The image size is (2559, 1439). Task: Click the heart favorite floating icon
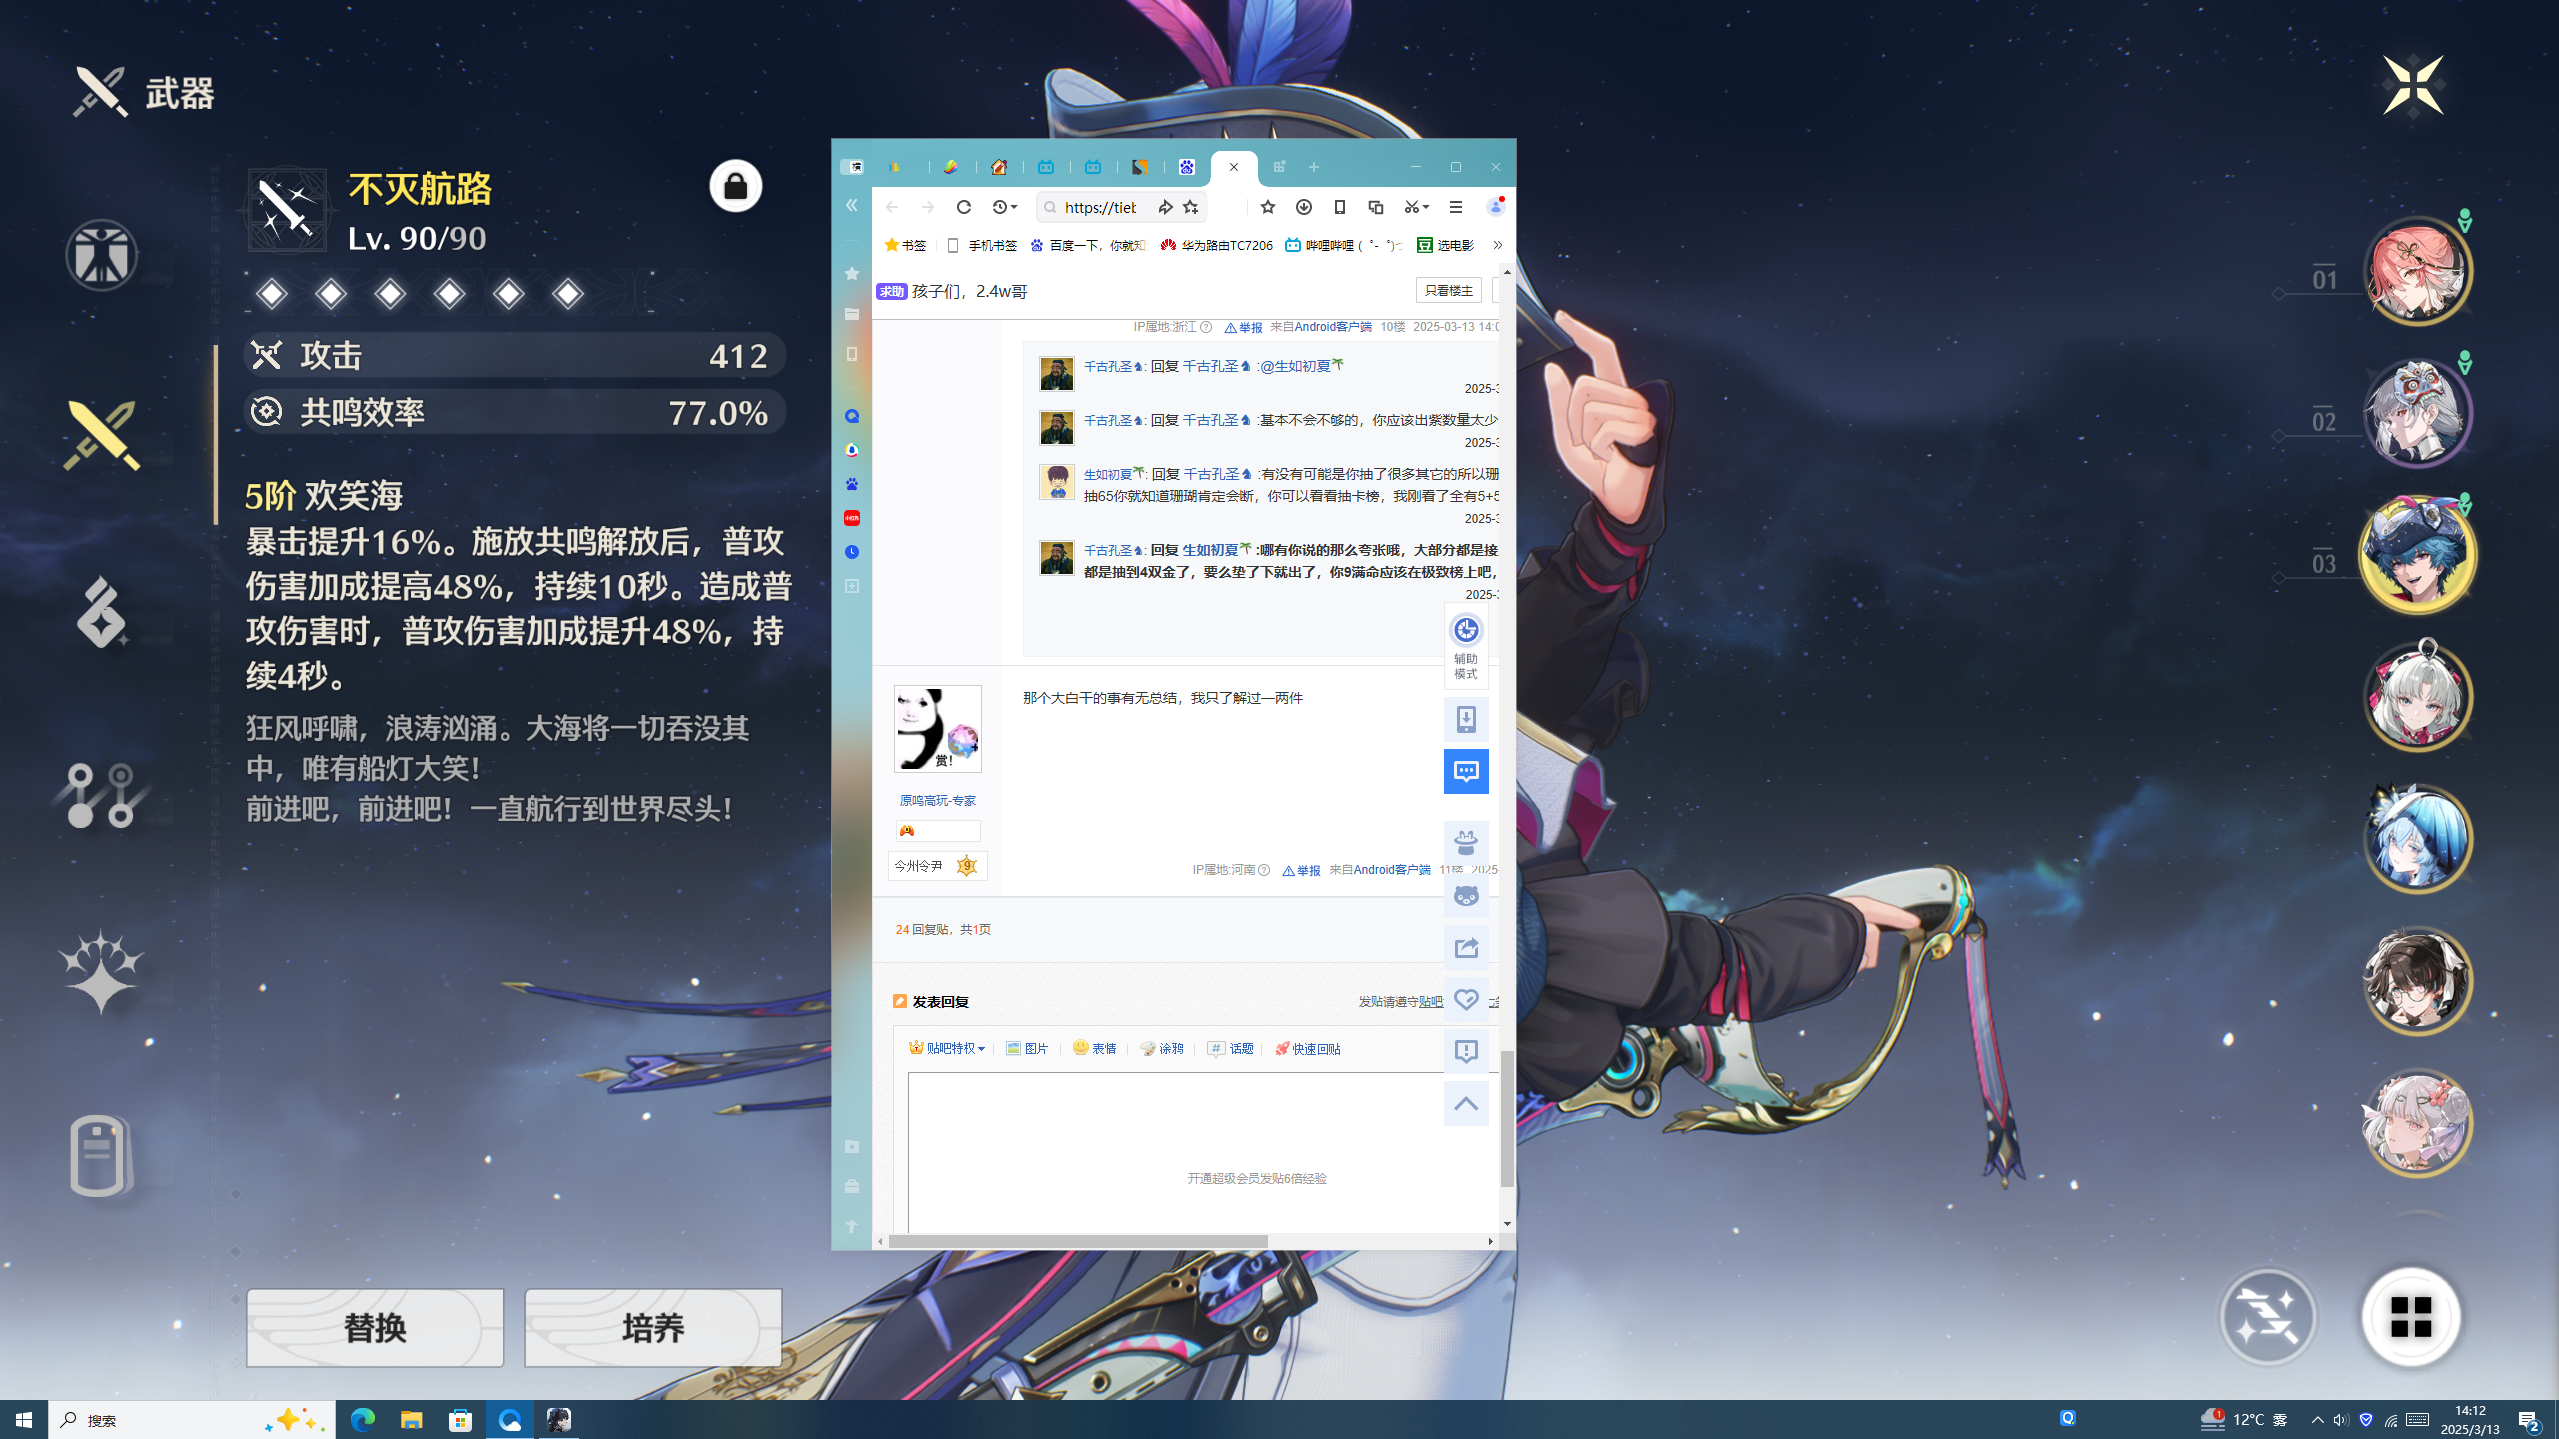point(1466,999)
